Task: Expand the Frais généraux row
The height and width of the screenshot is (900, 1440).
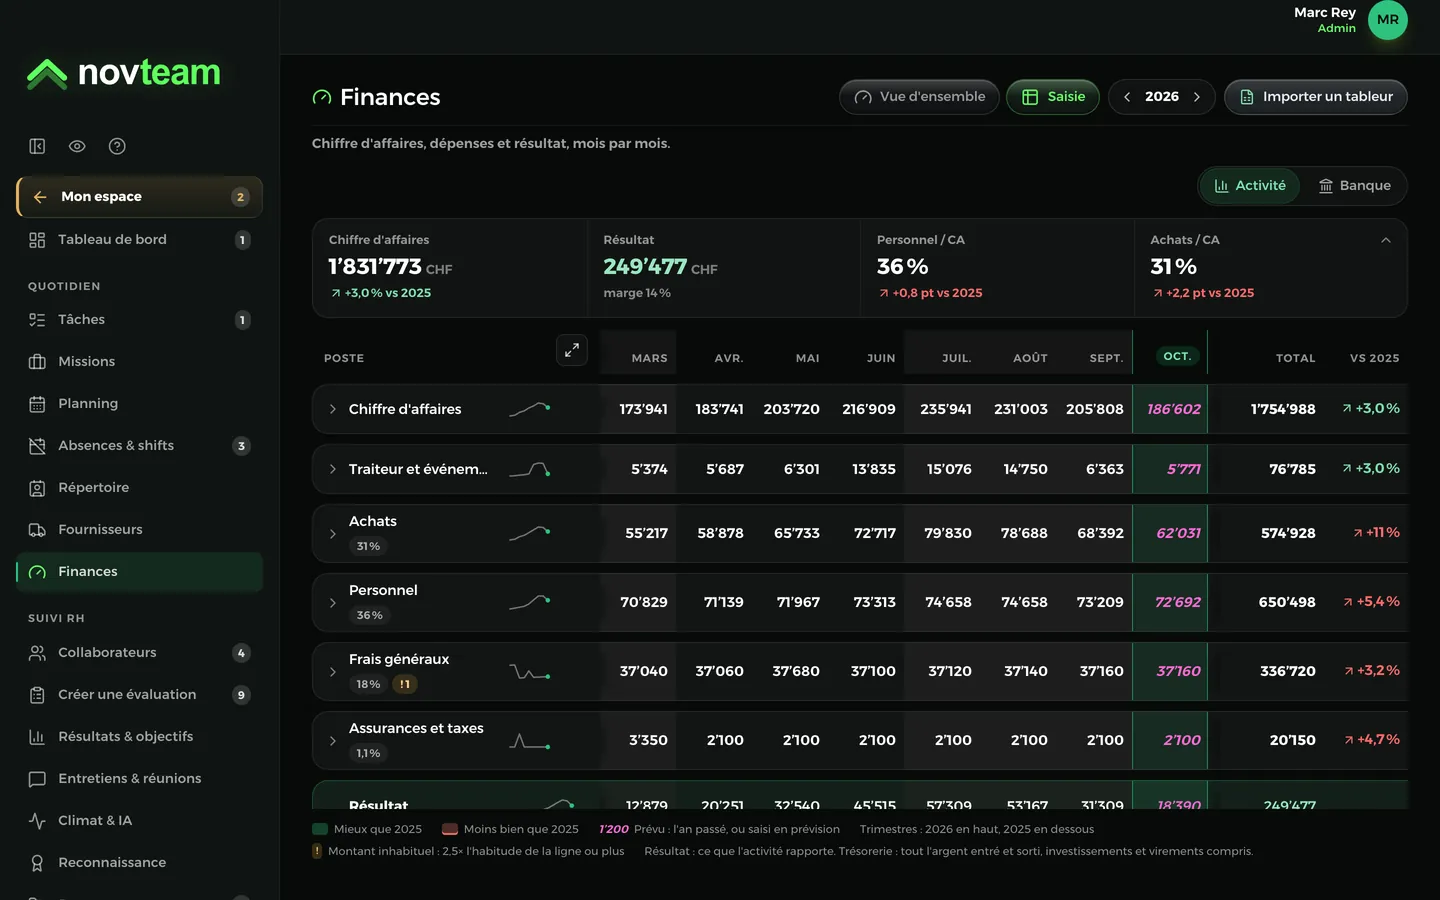Action: coord(333,672)
